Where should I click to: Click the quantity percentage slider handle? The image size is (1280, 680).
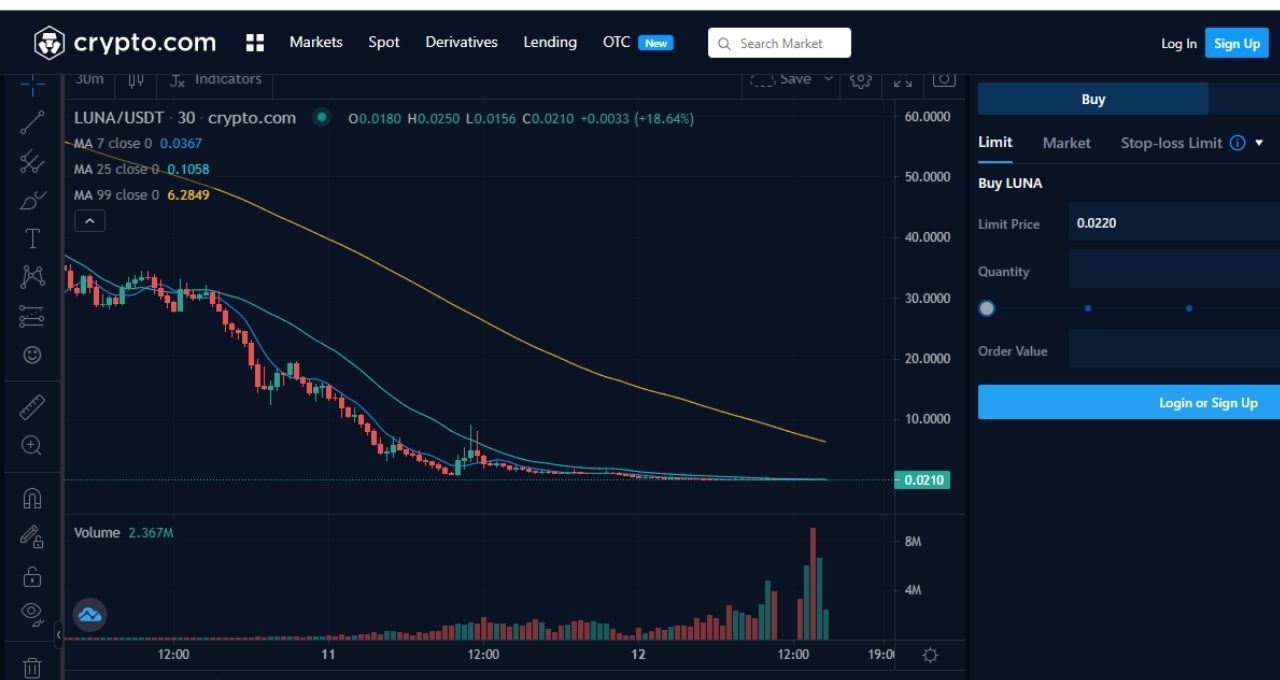tap(987, 308)
